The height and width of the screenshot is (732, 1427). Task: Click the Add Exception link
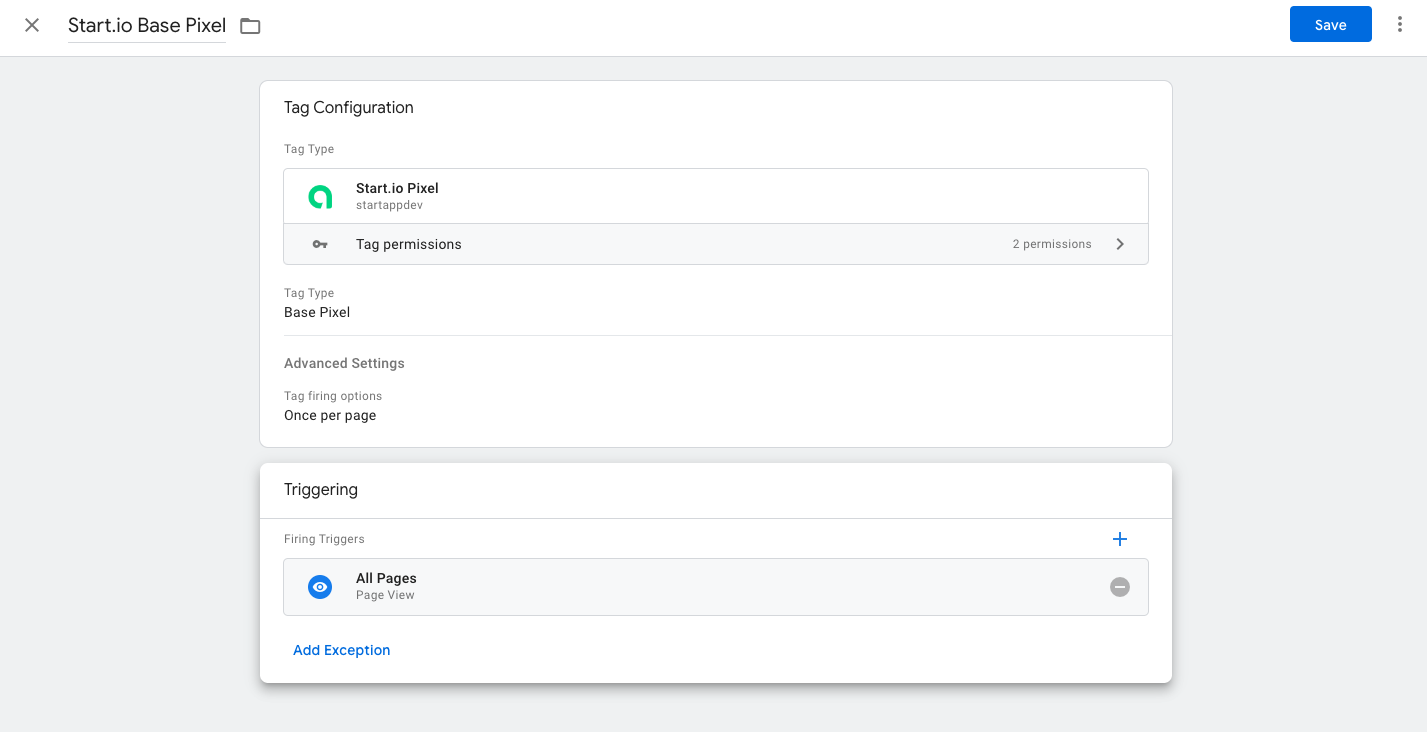point(342,650)
